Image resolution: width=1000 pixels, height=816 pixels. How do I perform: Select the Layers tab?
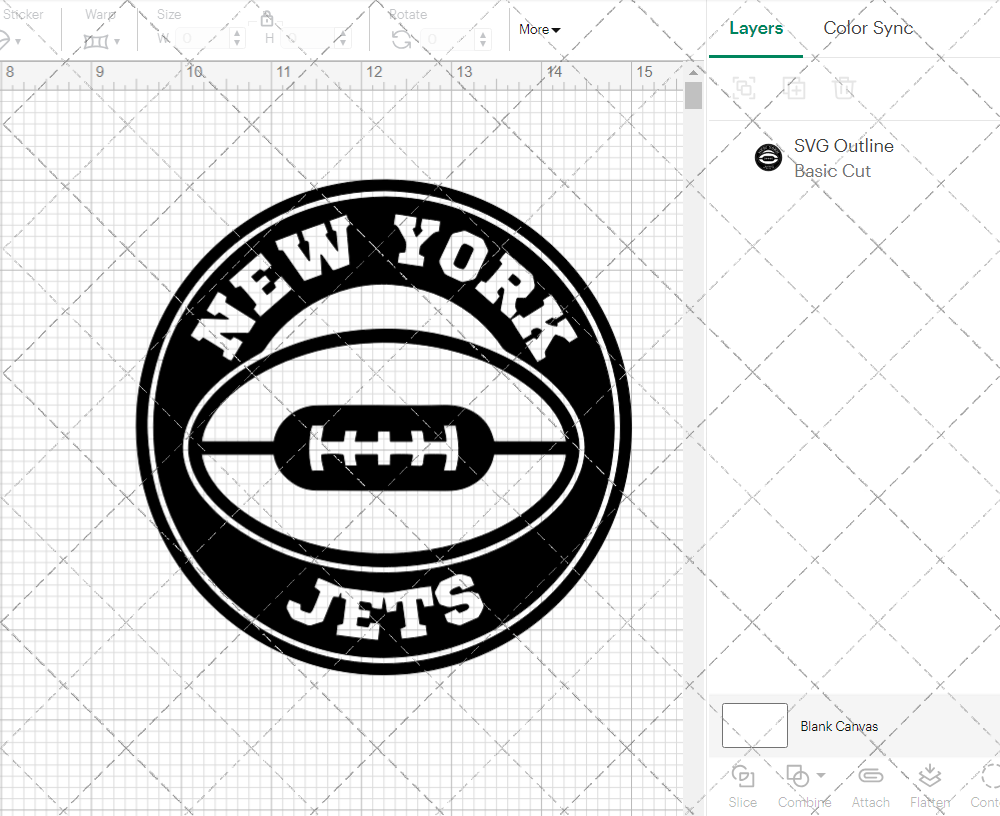(x=756, y=28)
